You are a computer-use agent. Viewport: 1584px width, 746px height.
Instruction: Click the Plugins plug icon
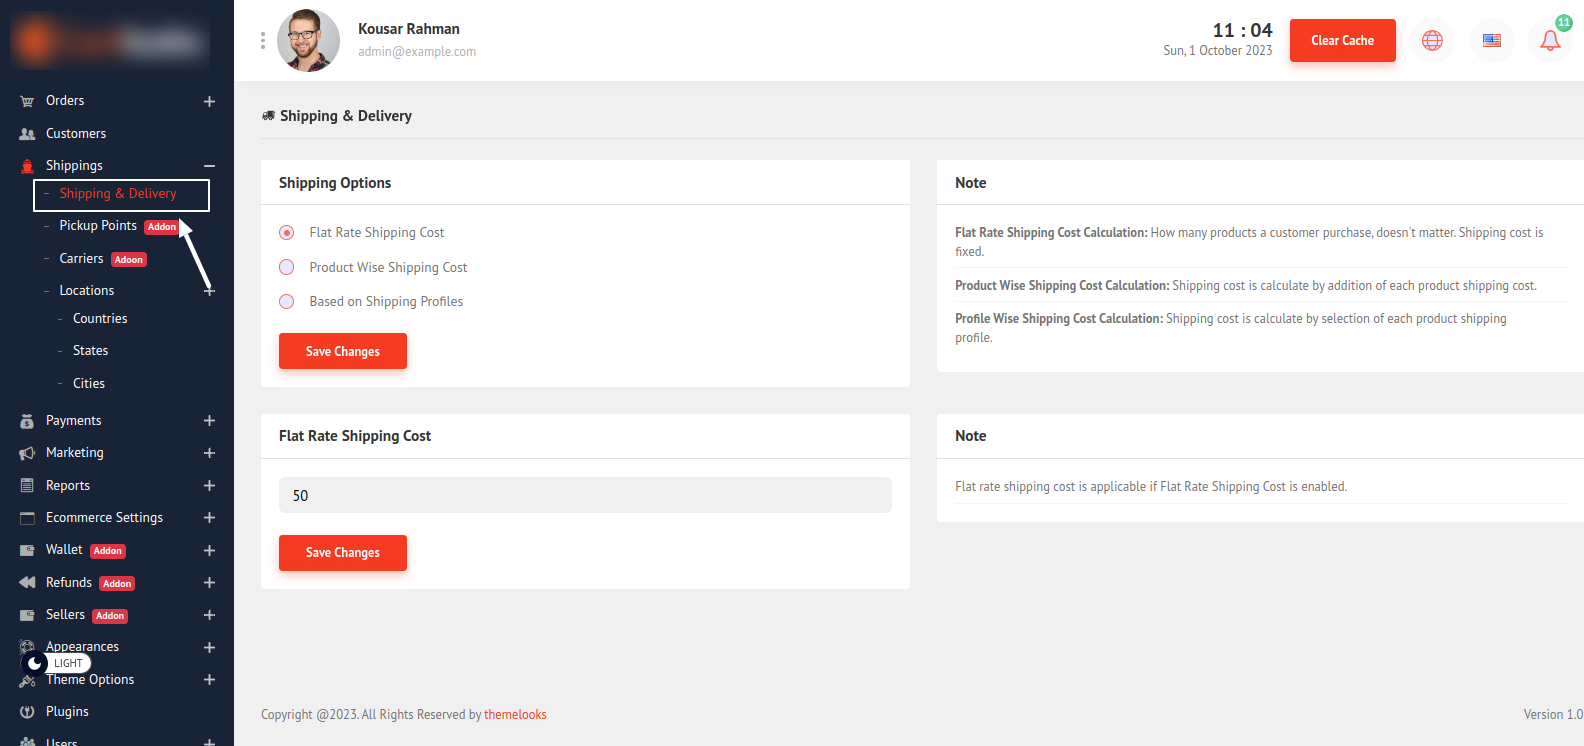coord(27,712)
